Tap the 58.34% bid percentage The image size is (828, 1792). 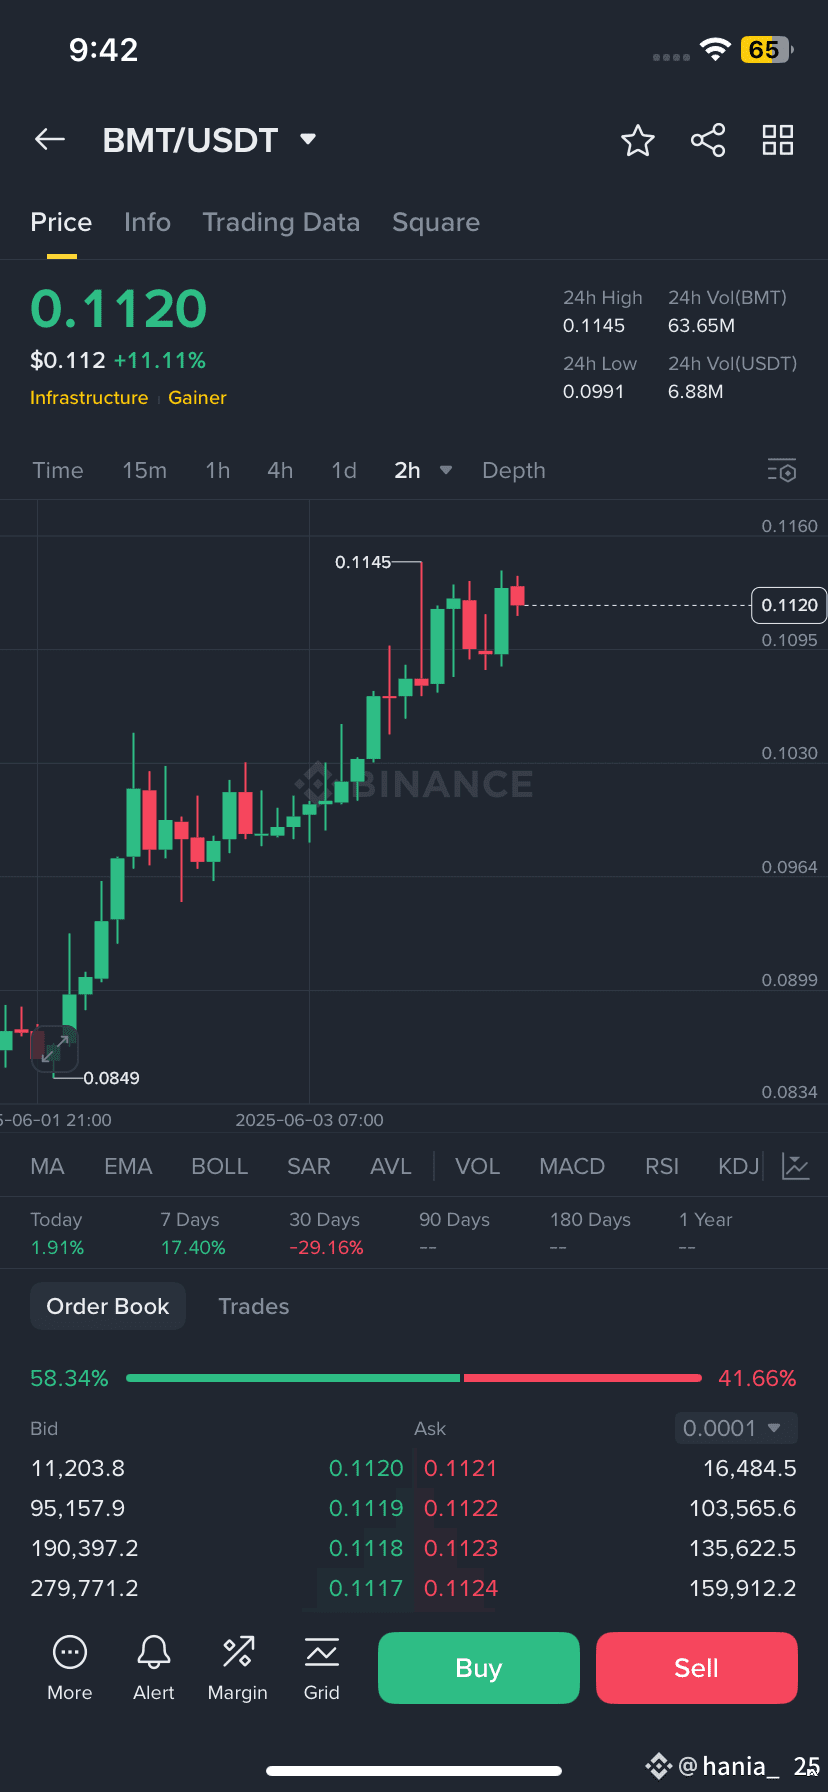pos(69,1378)
